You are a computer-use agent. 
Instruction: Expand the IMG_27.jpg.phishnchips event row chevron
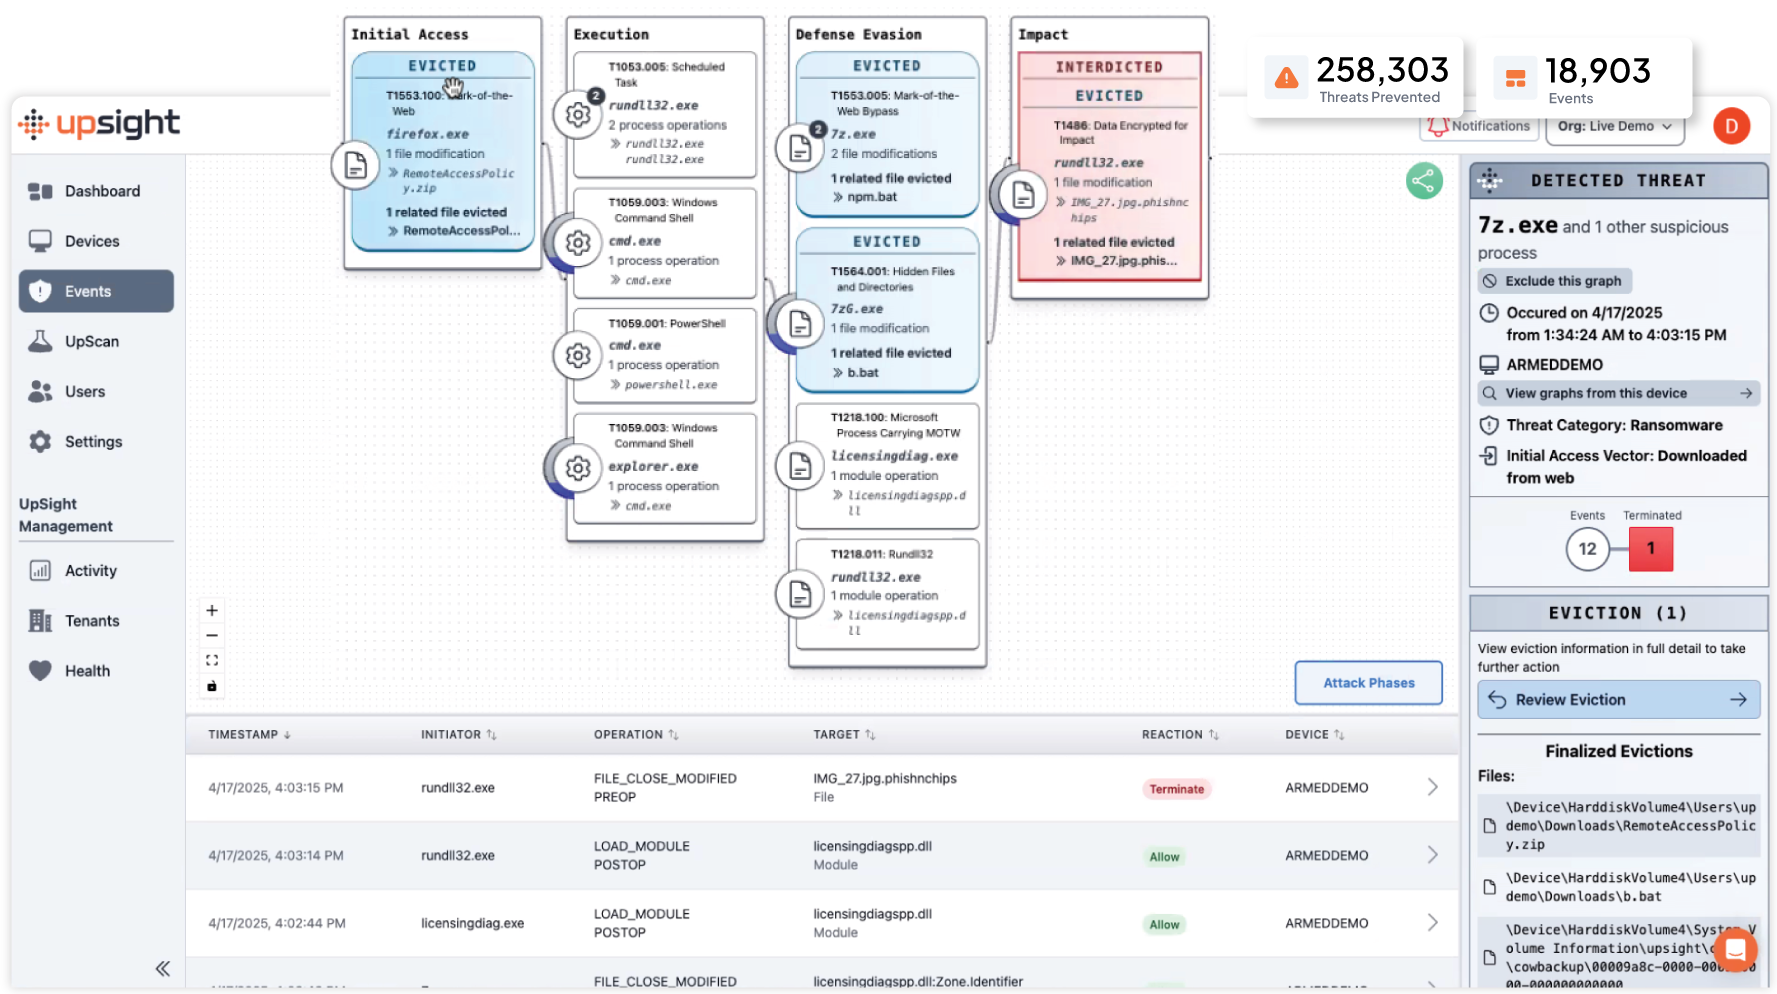coord(1432,787)
